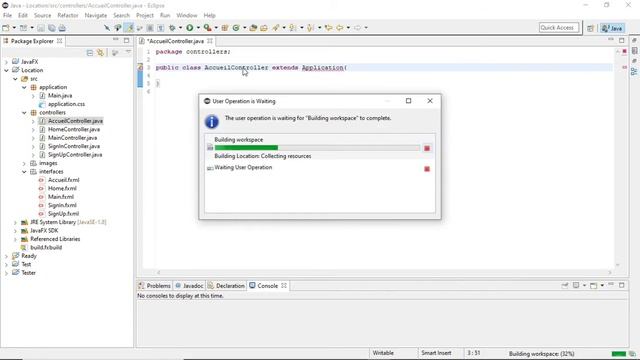Expand the images package

24,163
